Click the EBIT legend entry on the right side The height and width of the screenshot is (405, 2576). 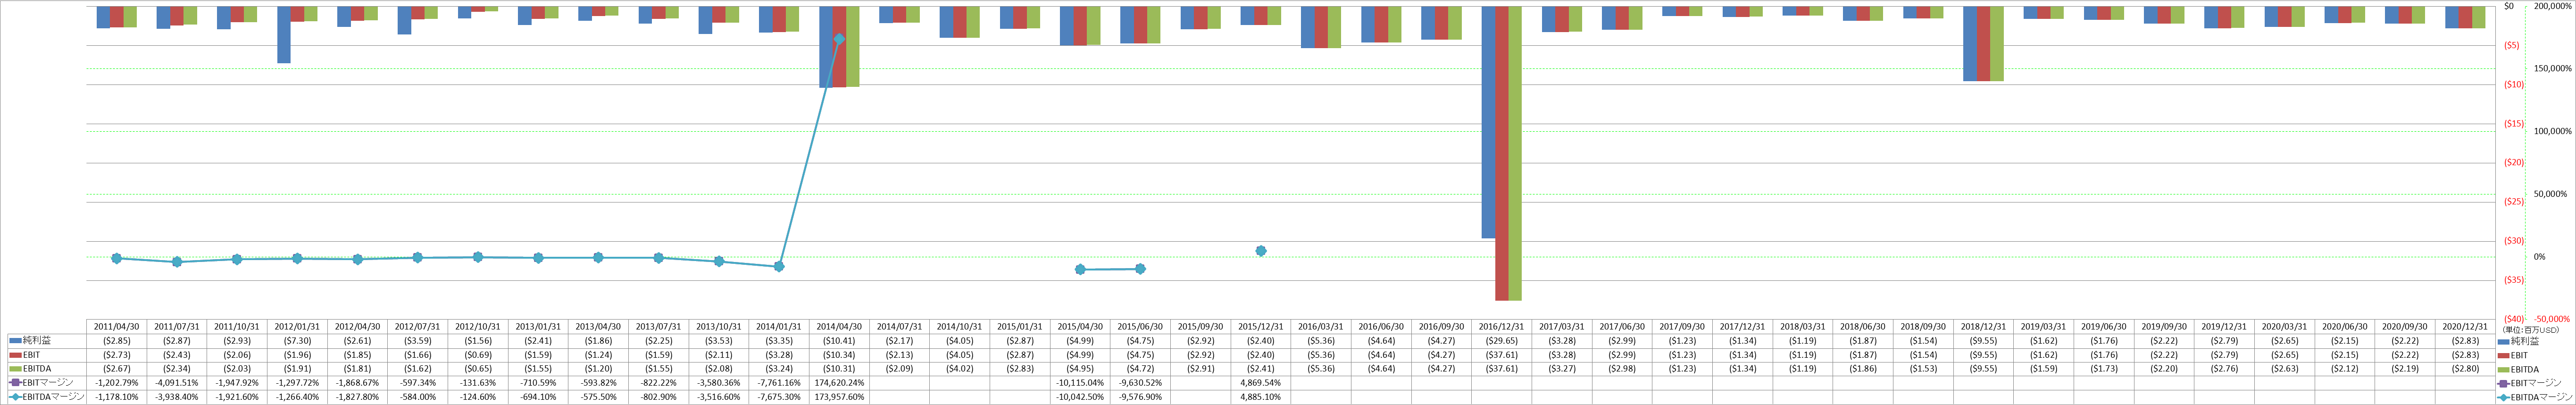[2512, 355]
